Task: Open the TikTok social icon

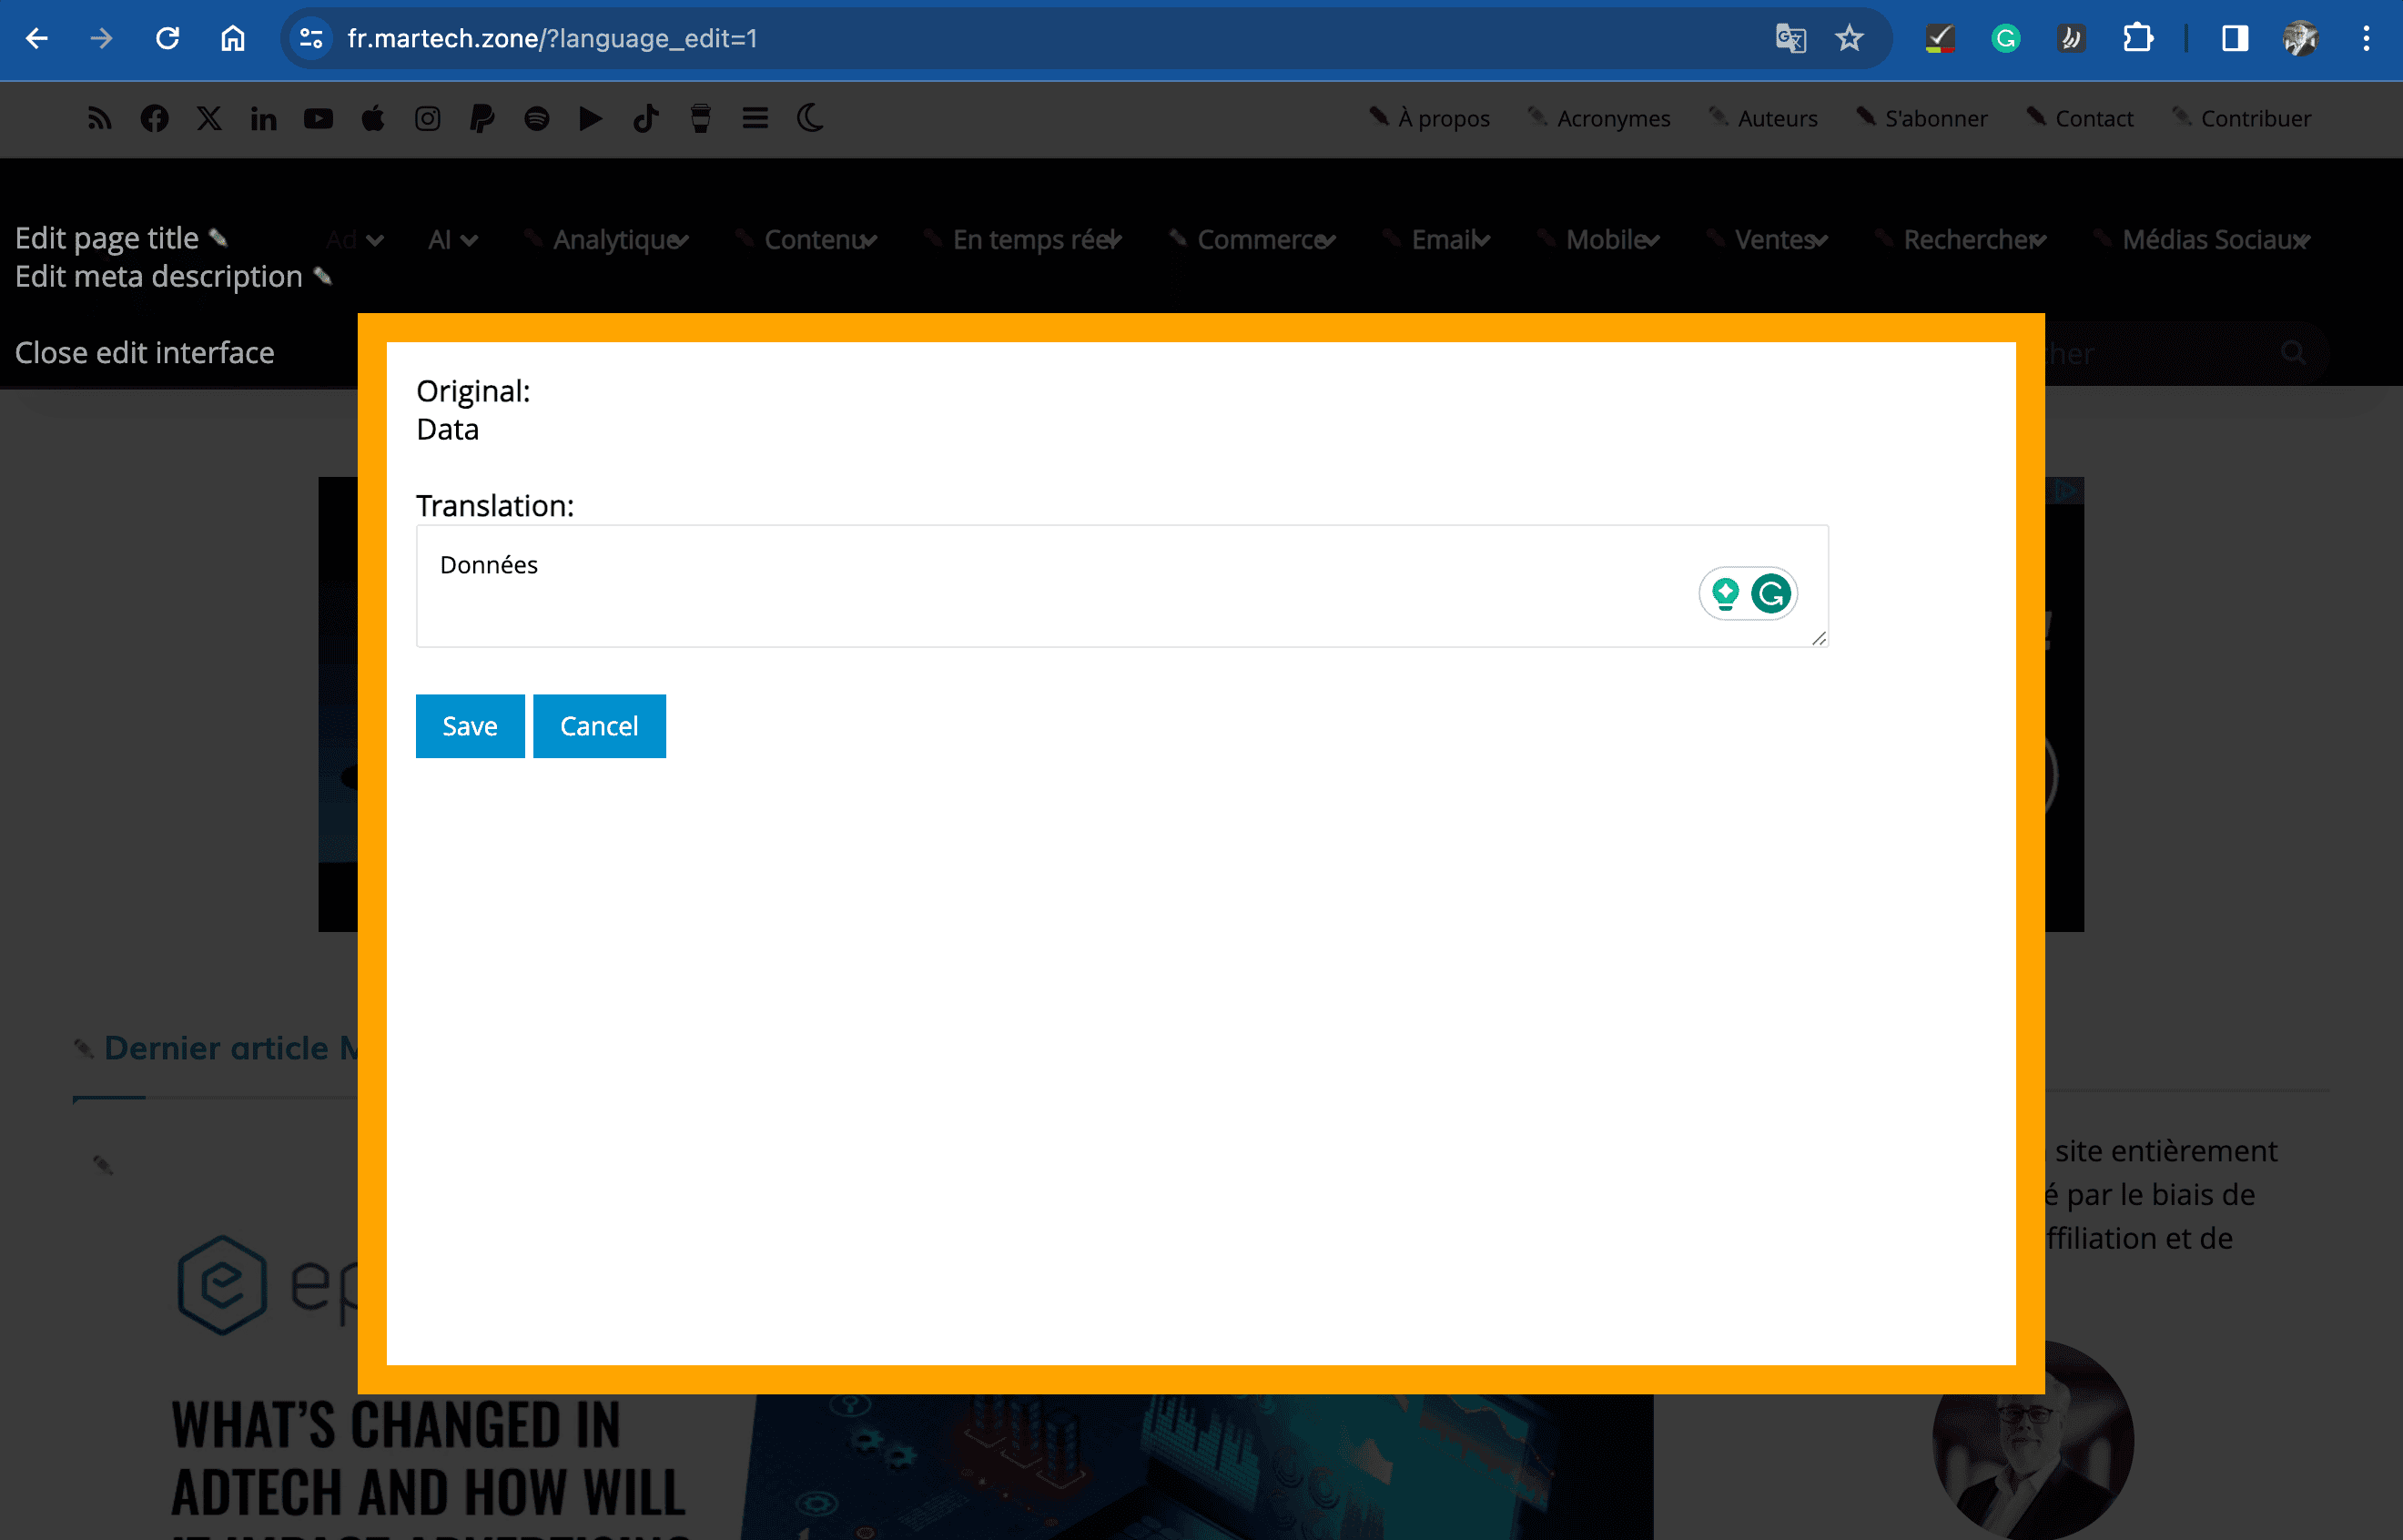Action: pyautogui.click(x=645, y=119)
